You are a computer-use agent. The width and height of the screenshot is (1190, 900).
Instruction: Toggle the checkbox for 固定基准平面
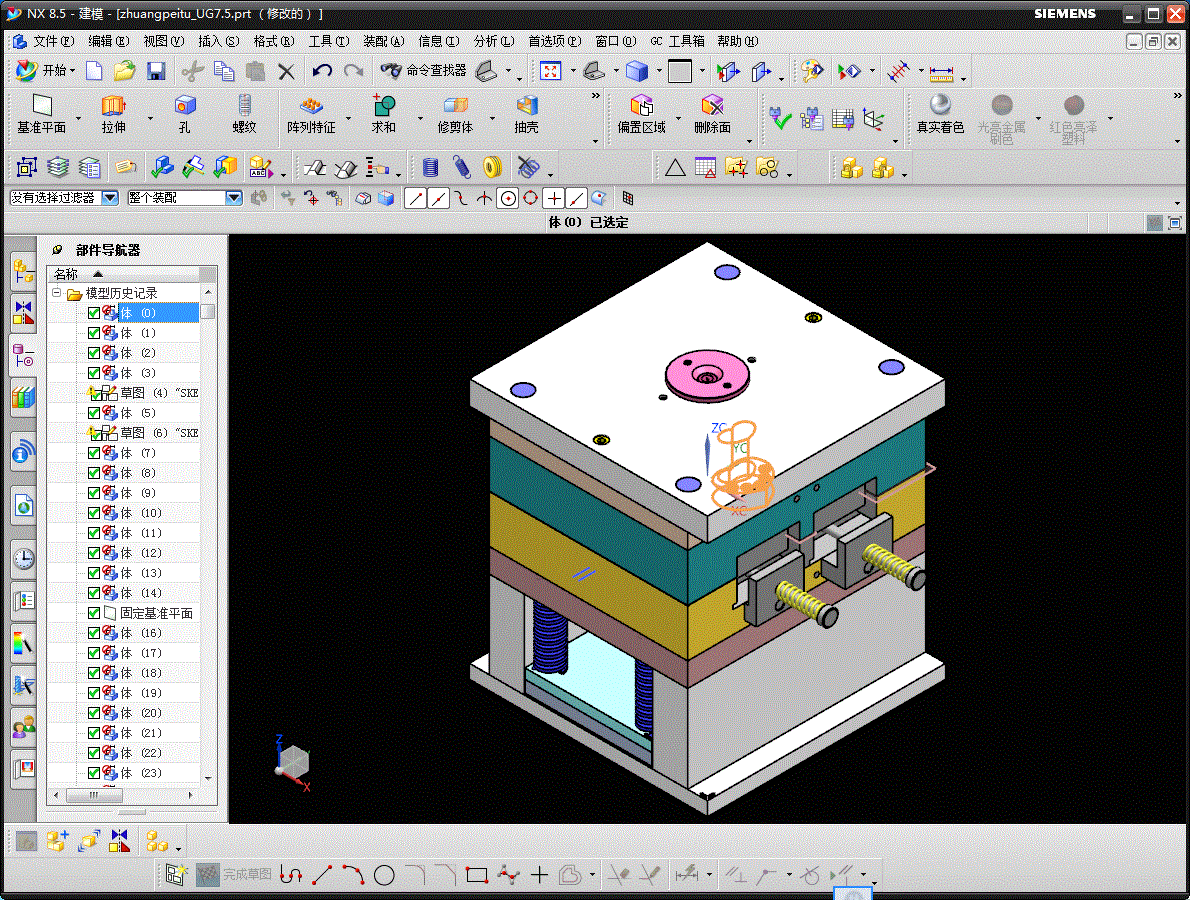[94, 612]
